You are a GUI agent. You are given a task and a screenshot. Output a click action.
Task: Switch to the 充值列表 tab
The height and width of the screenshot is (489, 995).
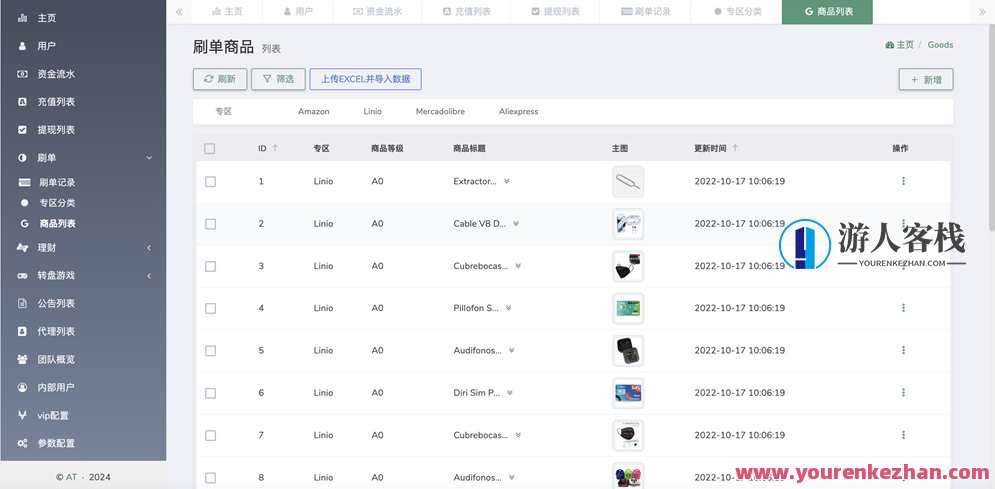(466, 11)
